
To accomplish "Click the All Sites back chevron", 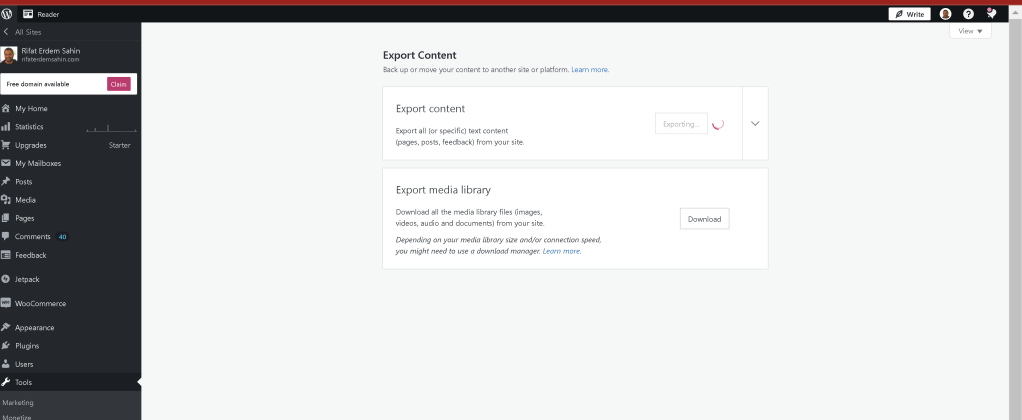I will click(6, 32).
